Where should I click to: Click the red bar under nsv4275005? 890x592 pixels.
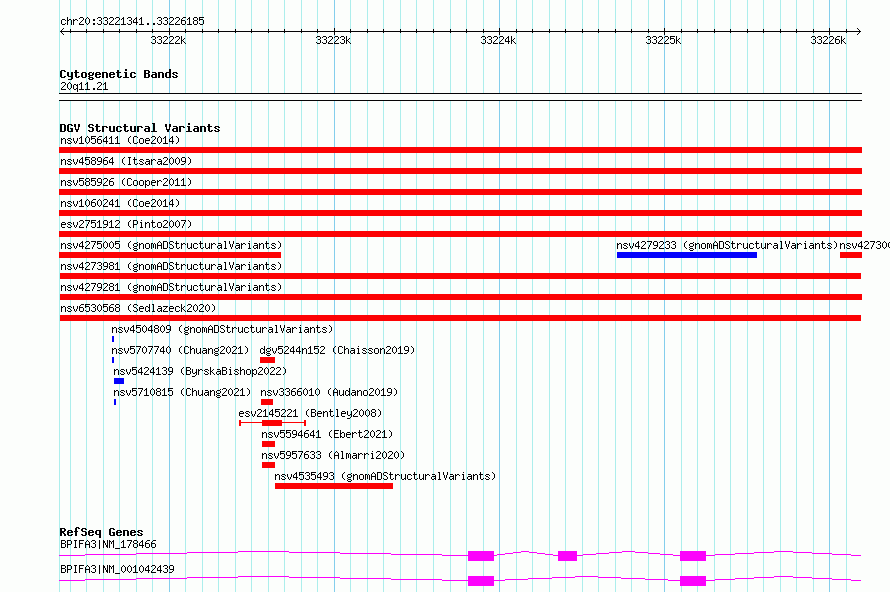170,255
